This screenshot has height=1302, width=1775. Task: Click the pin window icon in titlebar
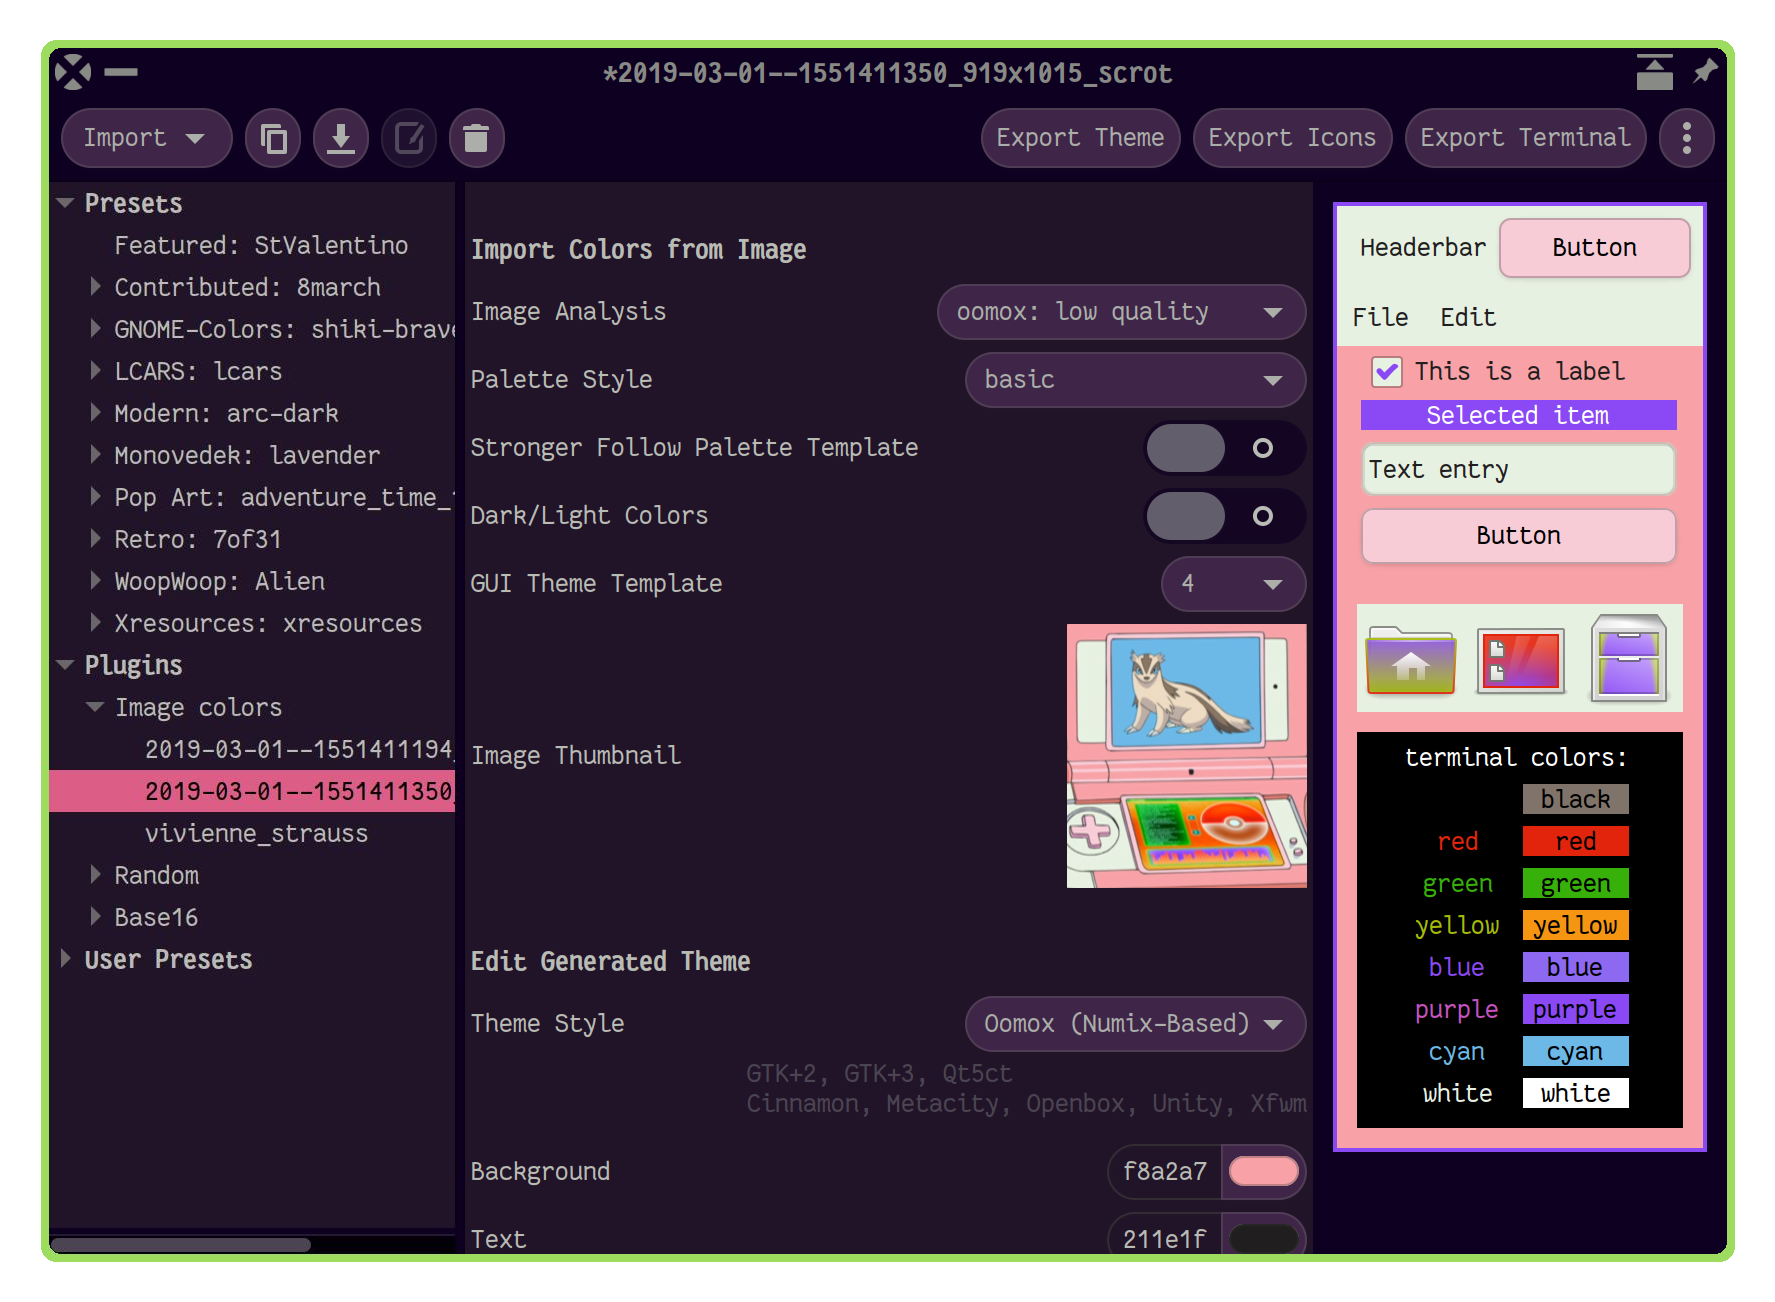point(1705,72)
